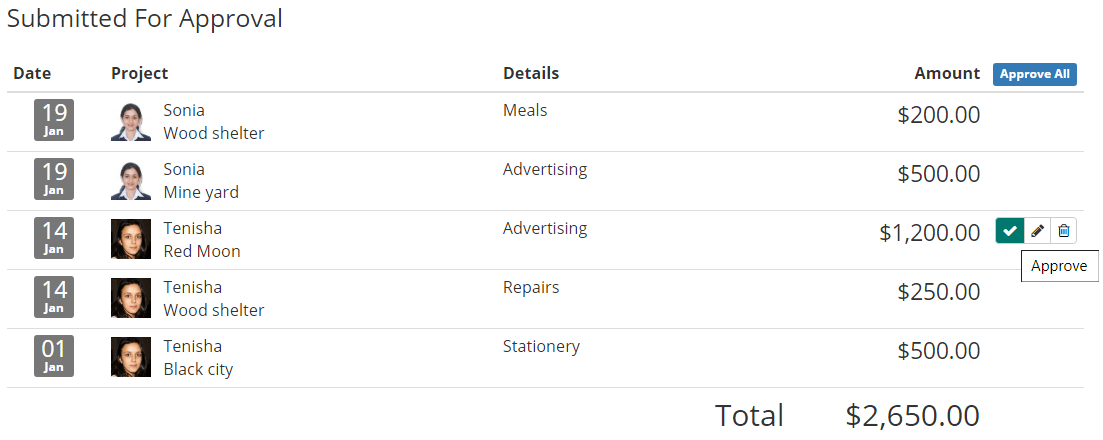Approve Tenisha's Red Moon expense with the green checkmark
The image size is (1103, 440).
click(x=1009, y=231)
